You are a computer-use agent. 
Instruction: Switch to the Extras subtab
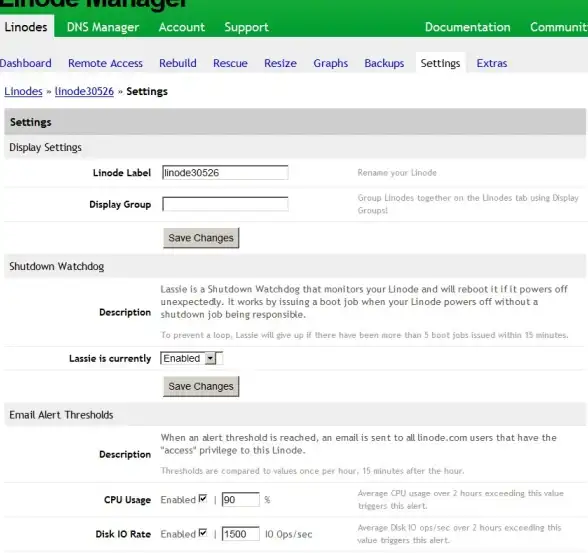click(x=492, y=63)
